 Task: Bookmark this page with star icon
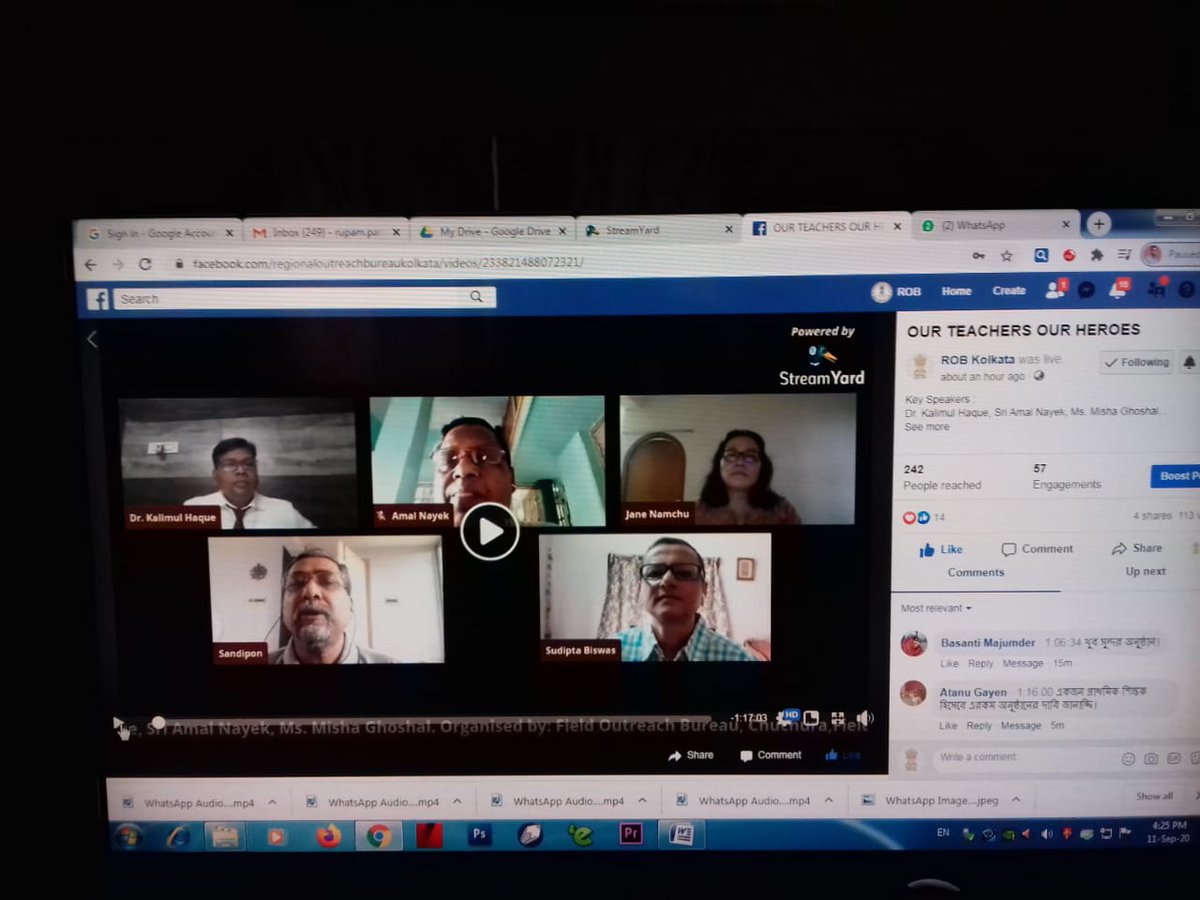click(1006, 256)
